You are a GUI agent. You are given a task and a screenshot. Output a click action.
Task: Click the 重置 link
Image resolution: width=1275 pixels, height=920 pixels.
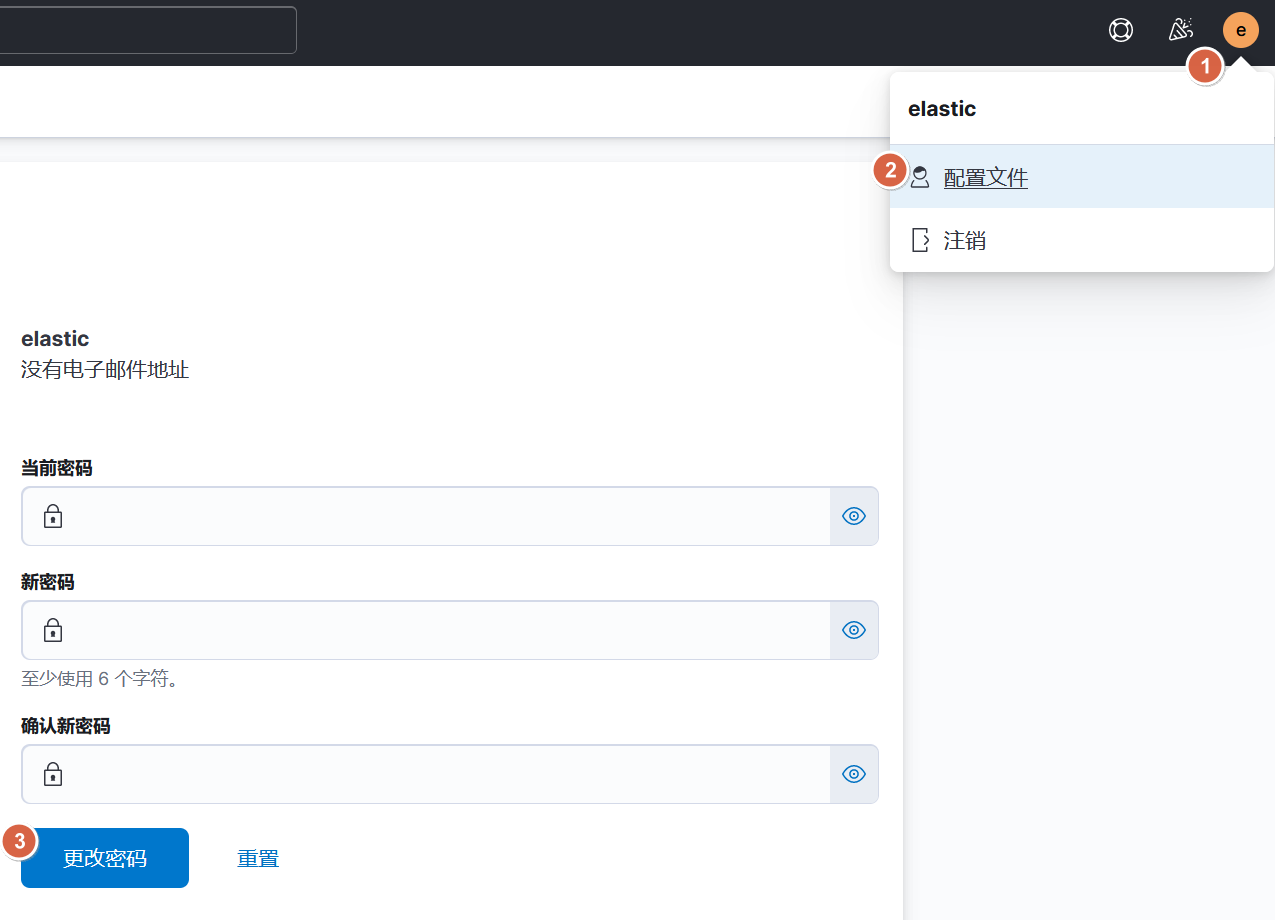[258, 858]
